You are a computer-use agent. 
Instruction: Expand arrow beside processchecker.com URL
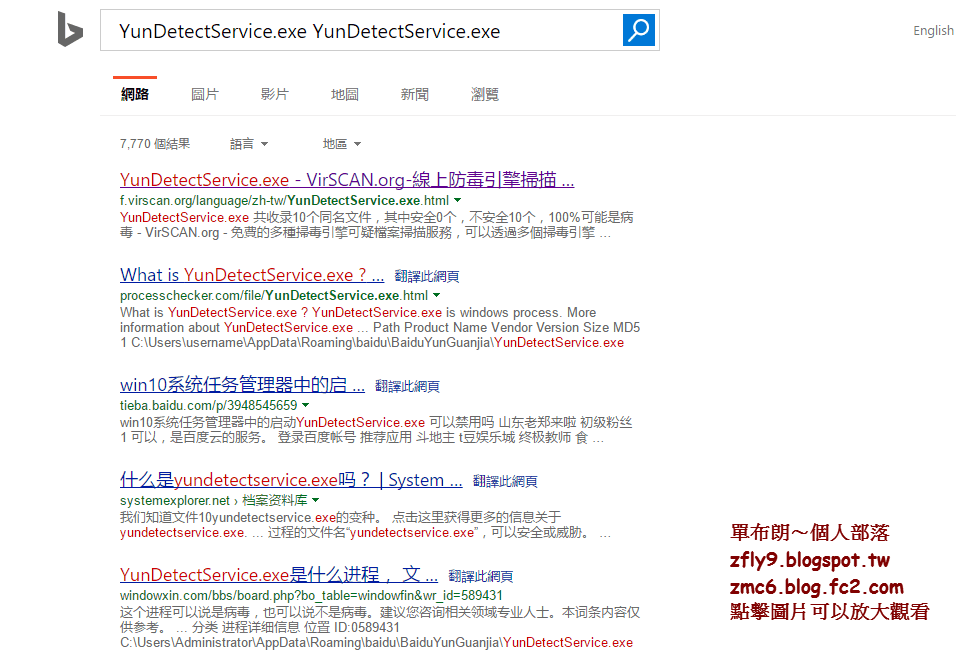tap(437, 295)
